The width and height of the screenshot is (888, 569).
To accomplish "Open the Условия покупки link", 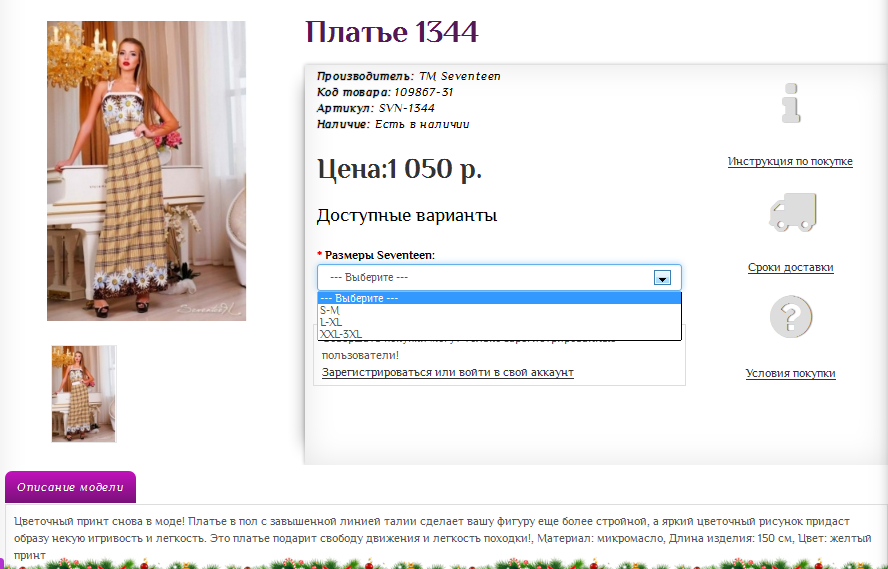I will [790, 373].
